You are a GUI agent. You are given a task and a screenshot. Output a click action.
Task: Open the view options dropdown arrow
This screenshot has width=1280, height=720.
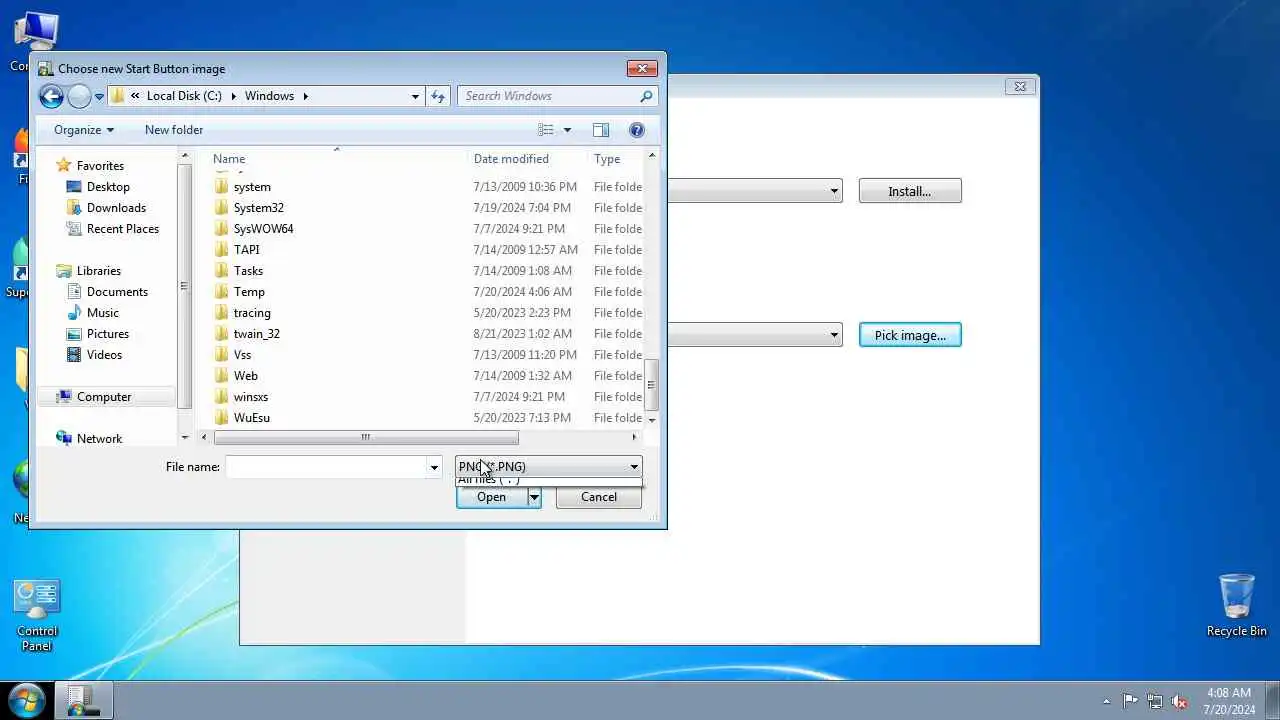click(x=567, y=130)
